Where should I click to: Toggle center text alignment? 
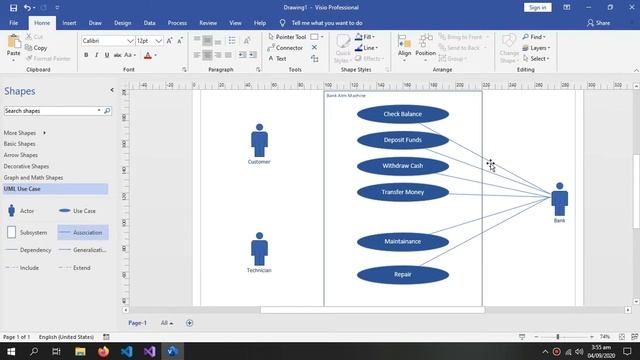207,55
